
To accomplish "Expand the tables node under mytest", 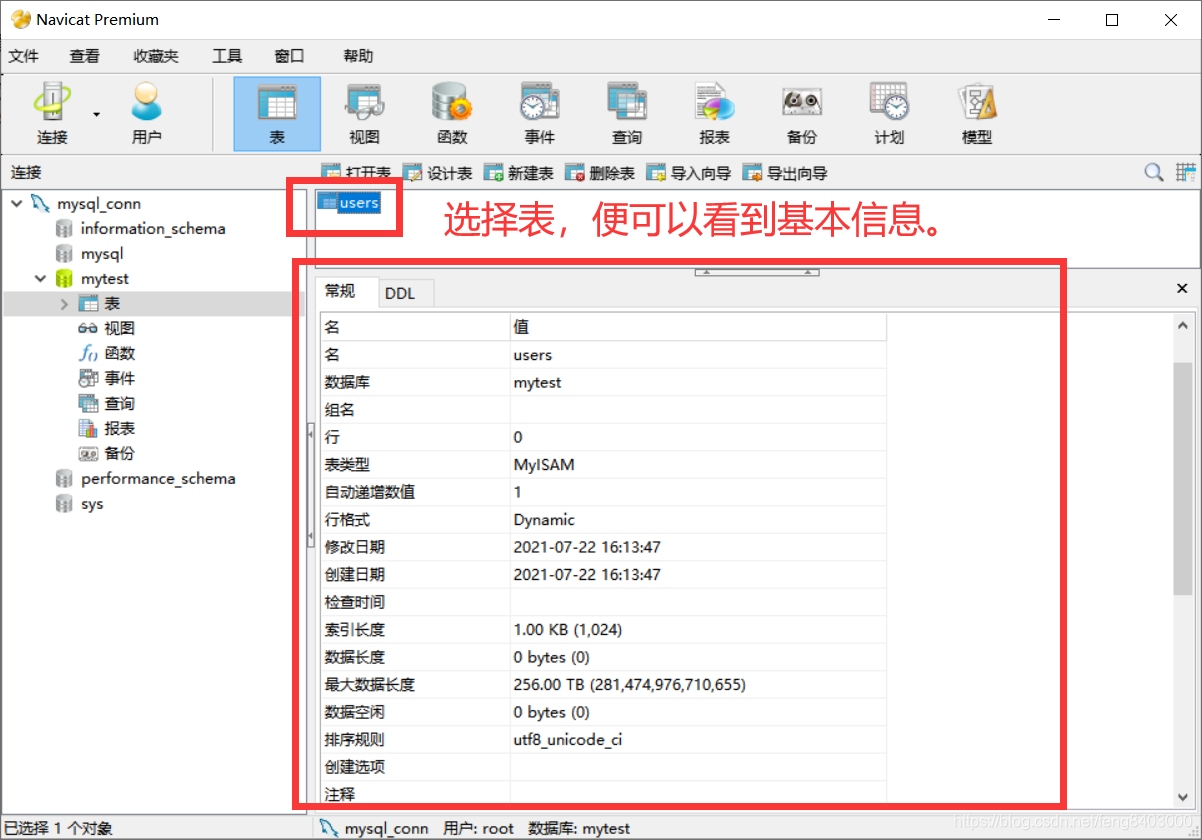I will pos(64,304).
